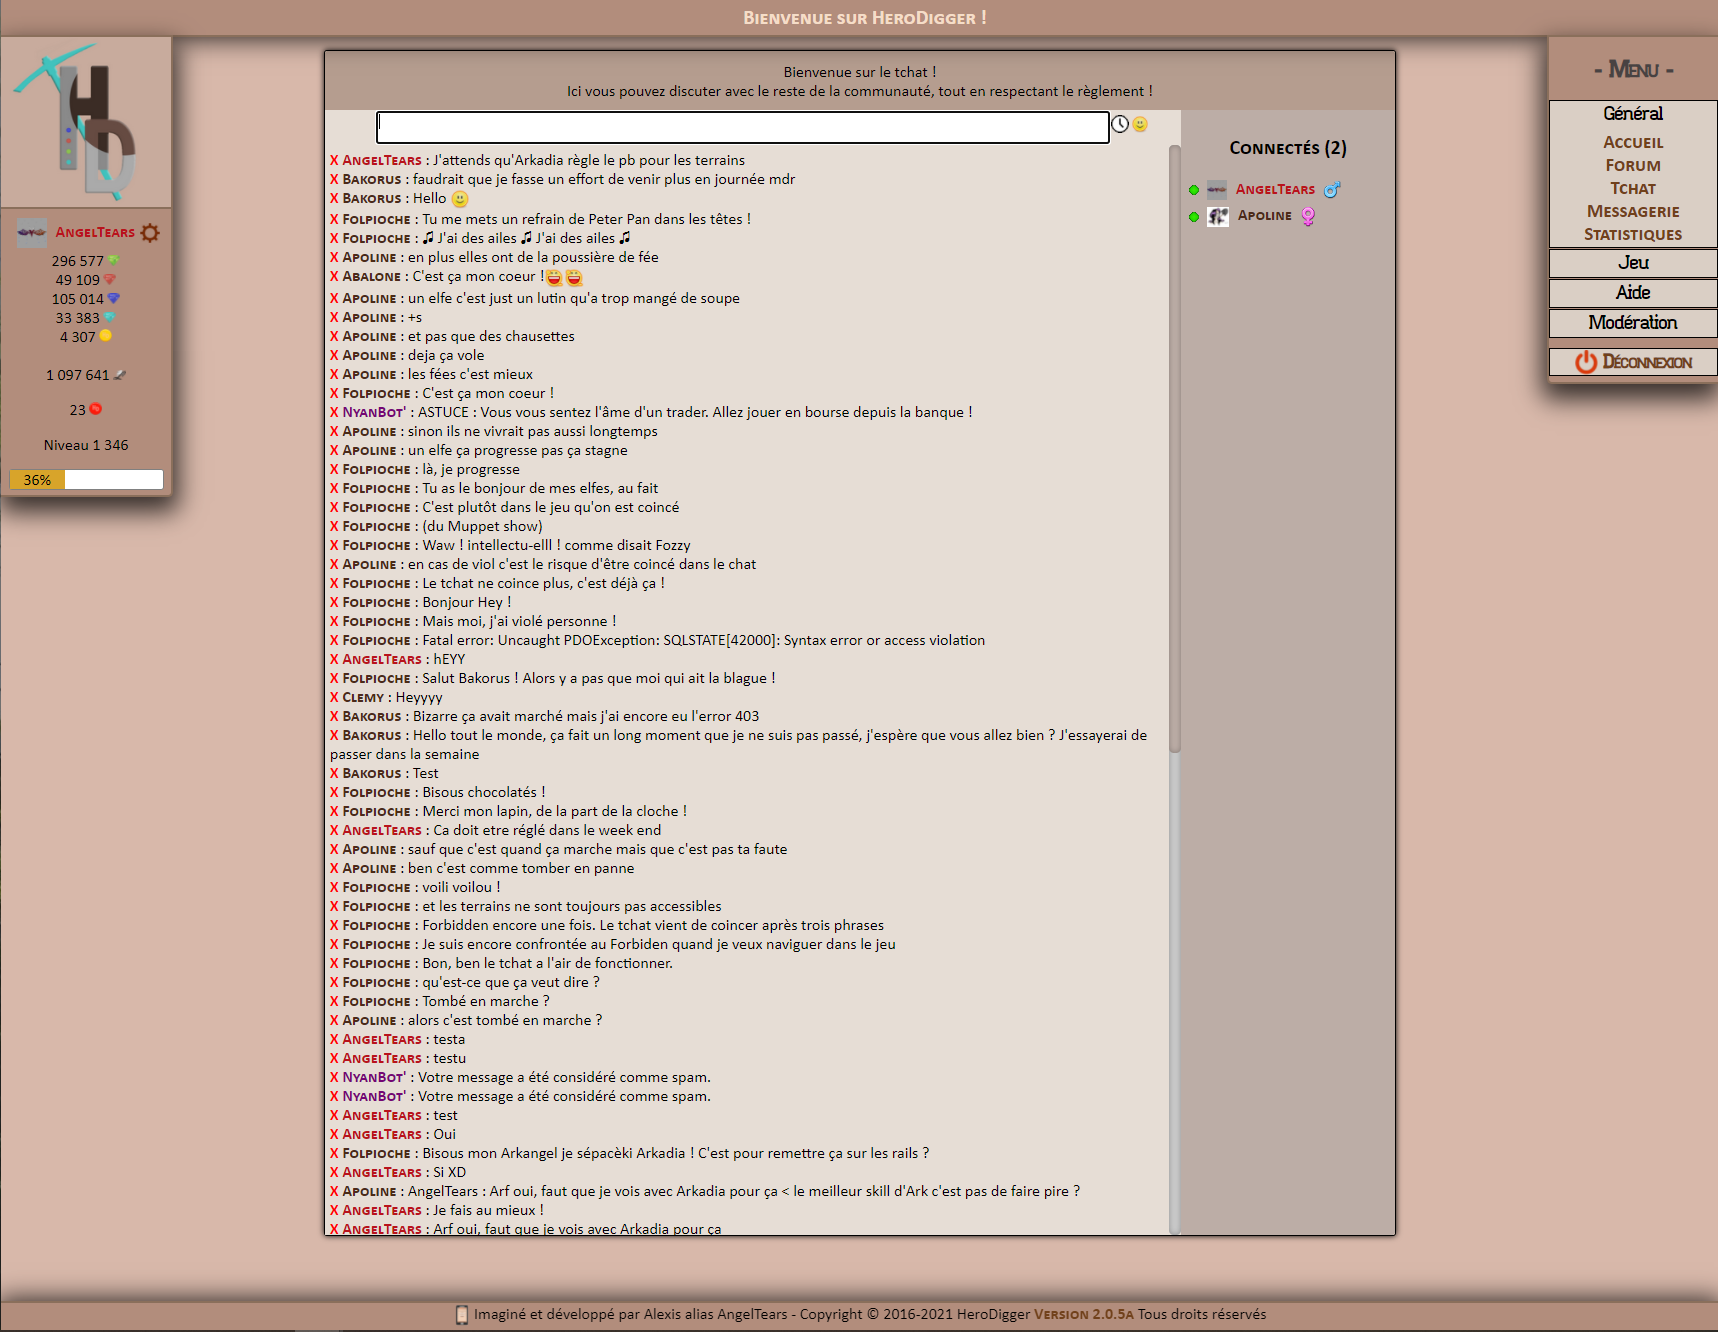This screenshot has height=1332, width=1718.
Task: Go to Messagerie from the menu
Action: coord(1632,212)
